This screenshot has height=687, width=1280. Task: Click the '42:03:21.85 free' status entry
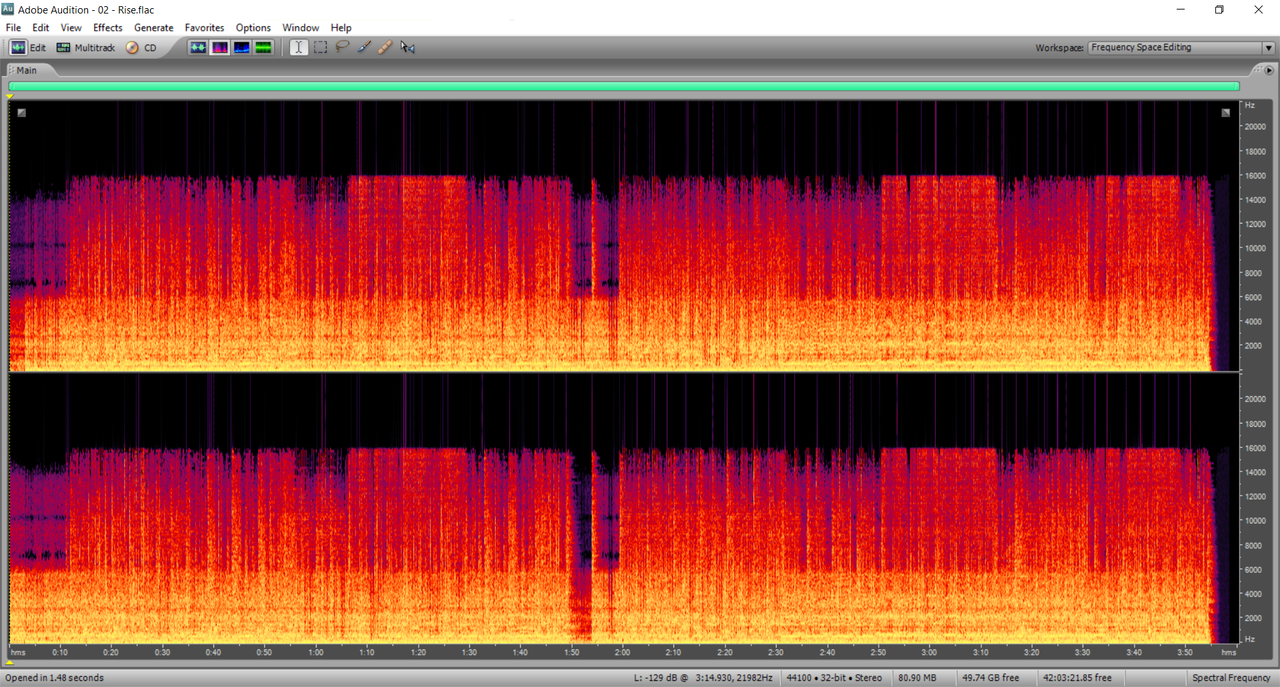[1076, 678]
